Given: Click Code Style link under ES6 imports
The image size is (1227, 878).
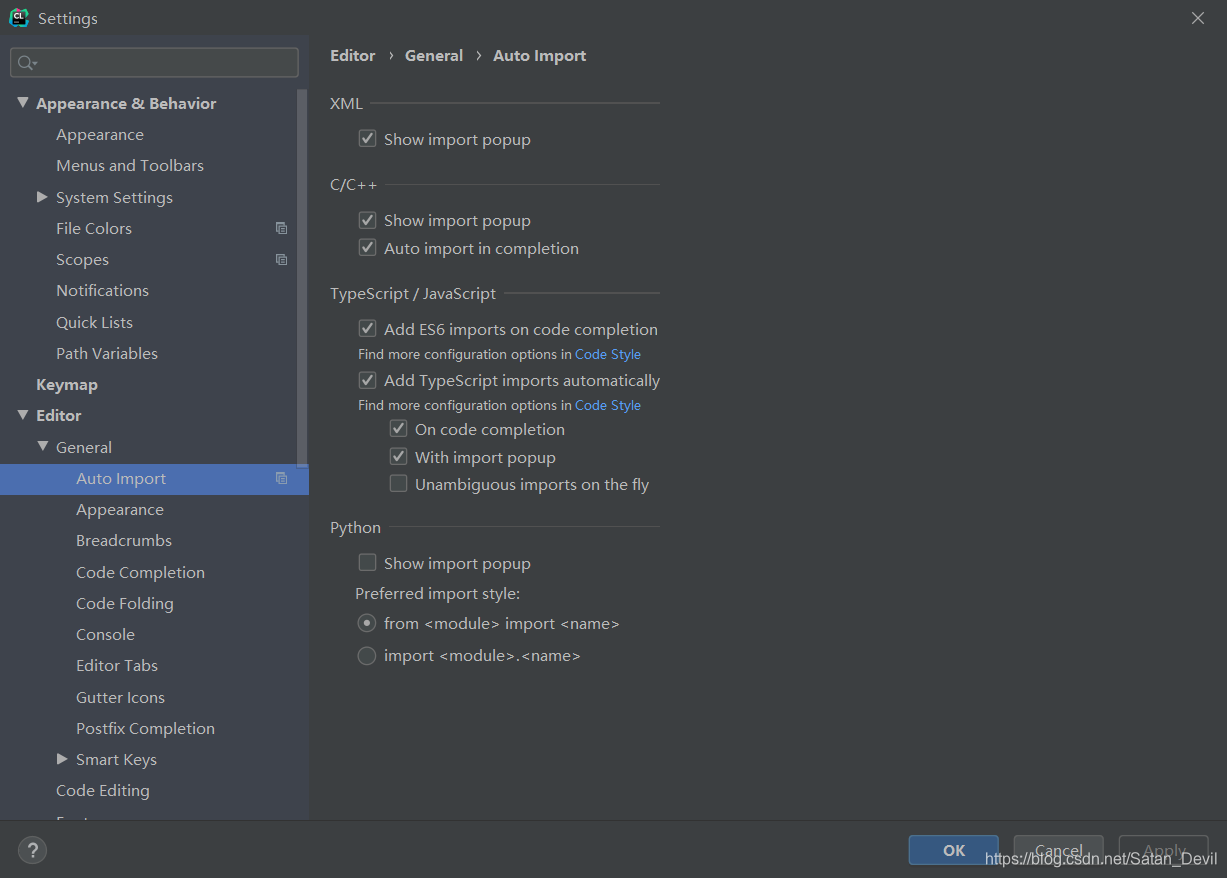Looking at the screenshot, I should pyautogui.click(x=608, y=354).
